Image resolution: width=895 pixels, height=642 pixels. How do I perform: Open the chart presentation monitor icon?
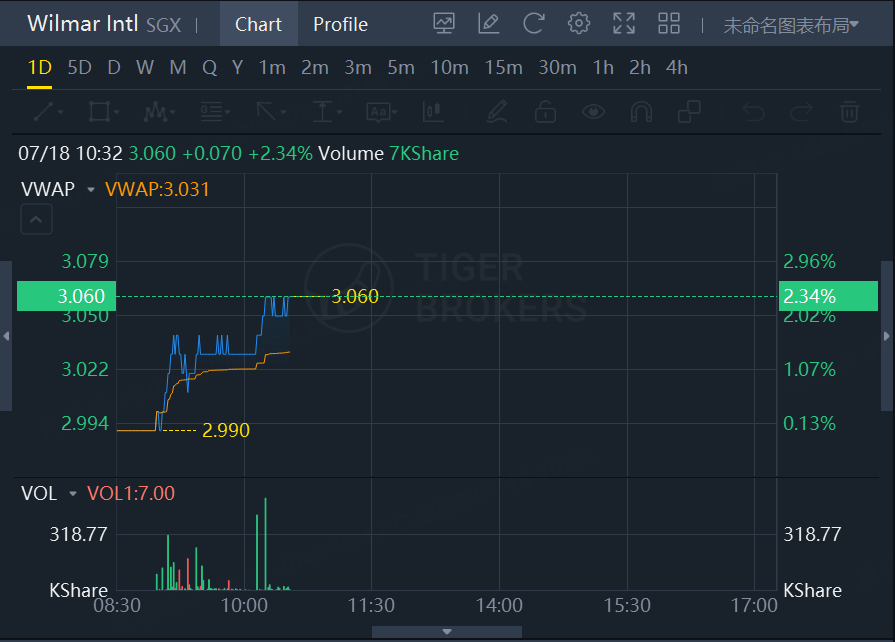[444, 24]
